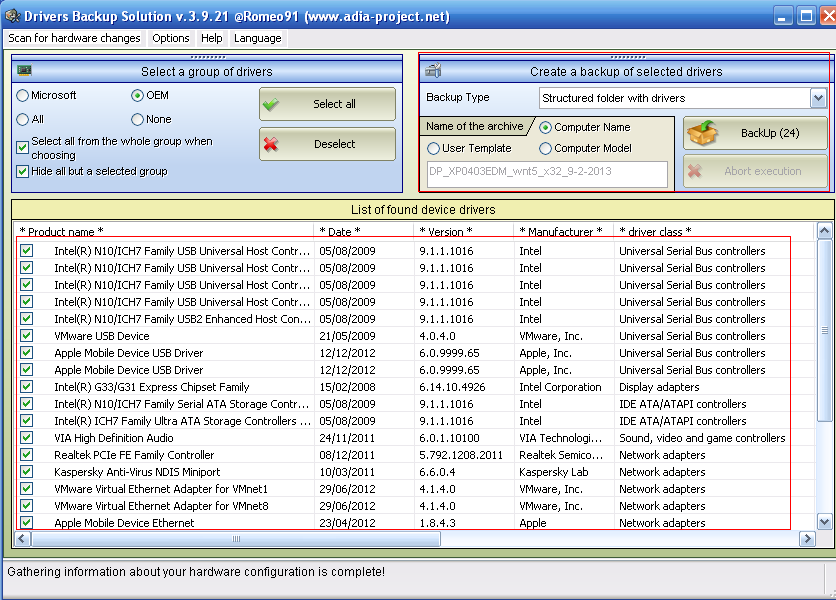Uncheck Intel G33/G31 Express Chipset Family
Screen dimensions: 836x600
point(27,387)
